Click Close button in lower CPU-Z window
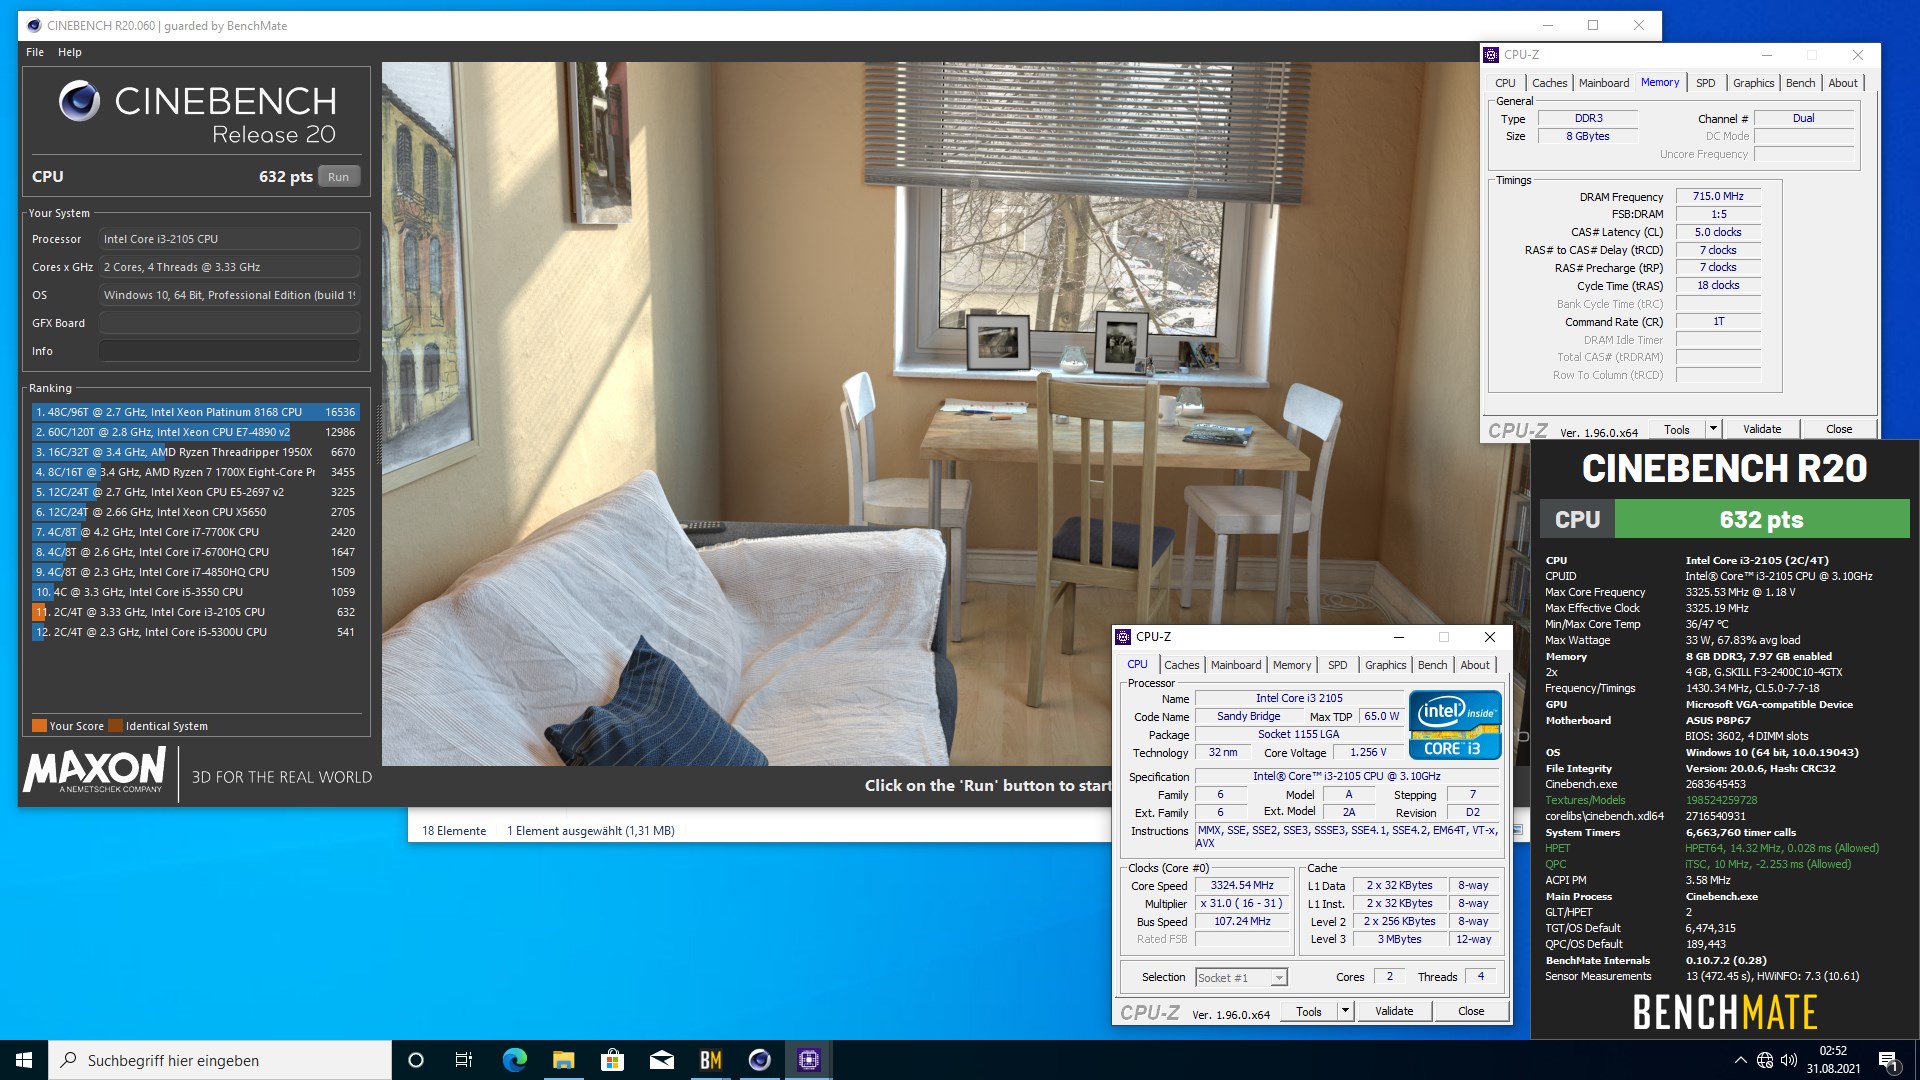Image resolution: width=1920 pixels, height=1080 pixels. click(1471, 1011)
